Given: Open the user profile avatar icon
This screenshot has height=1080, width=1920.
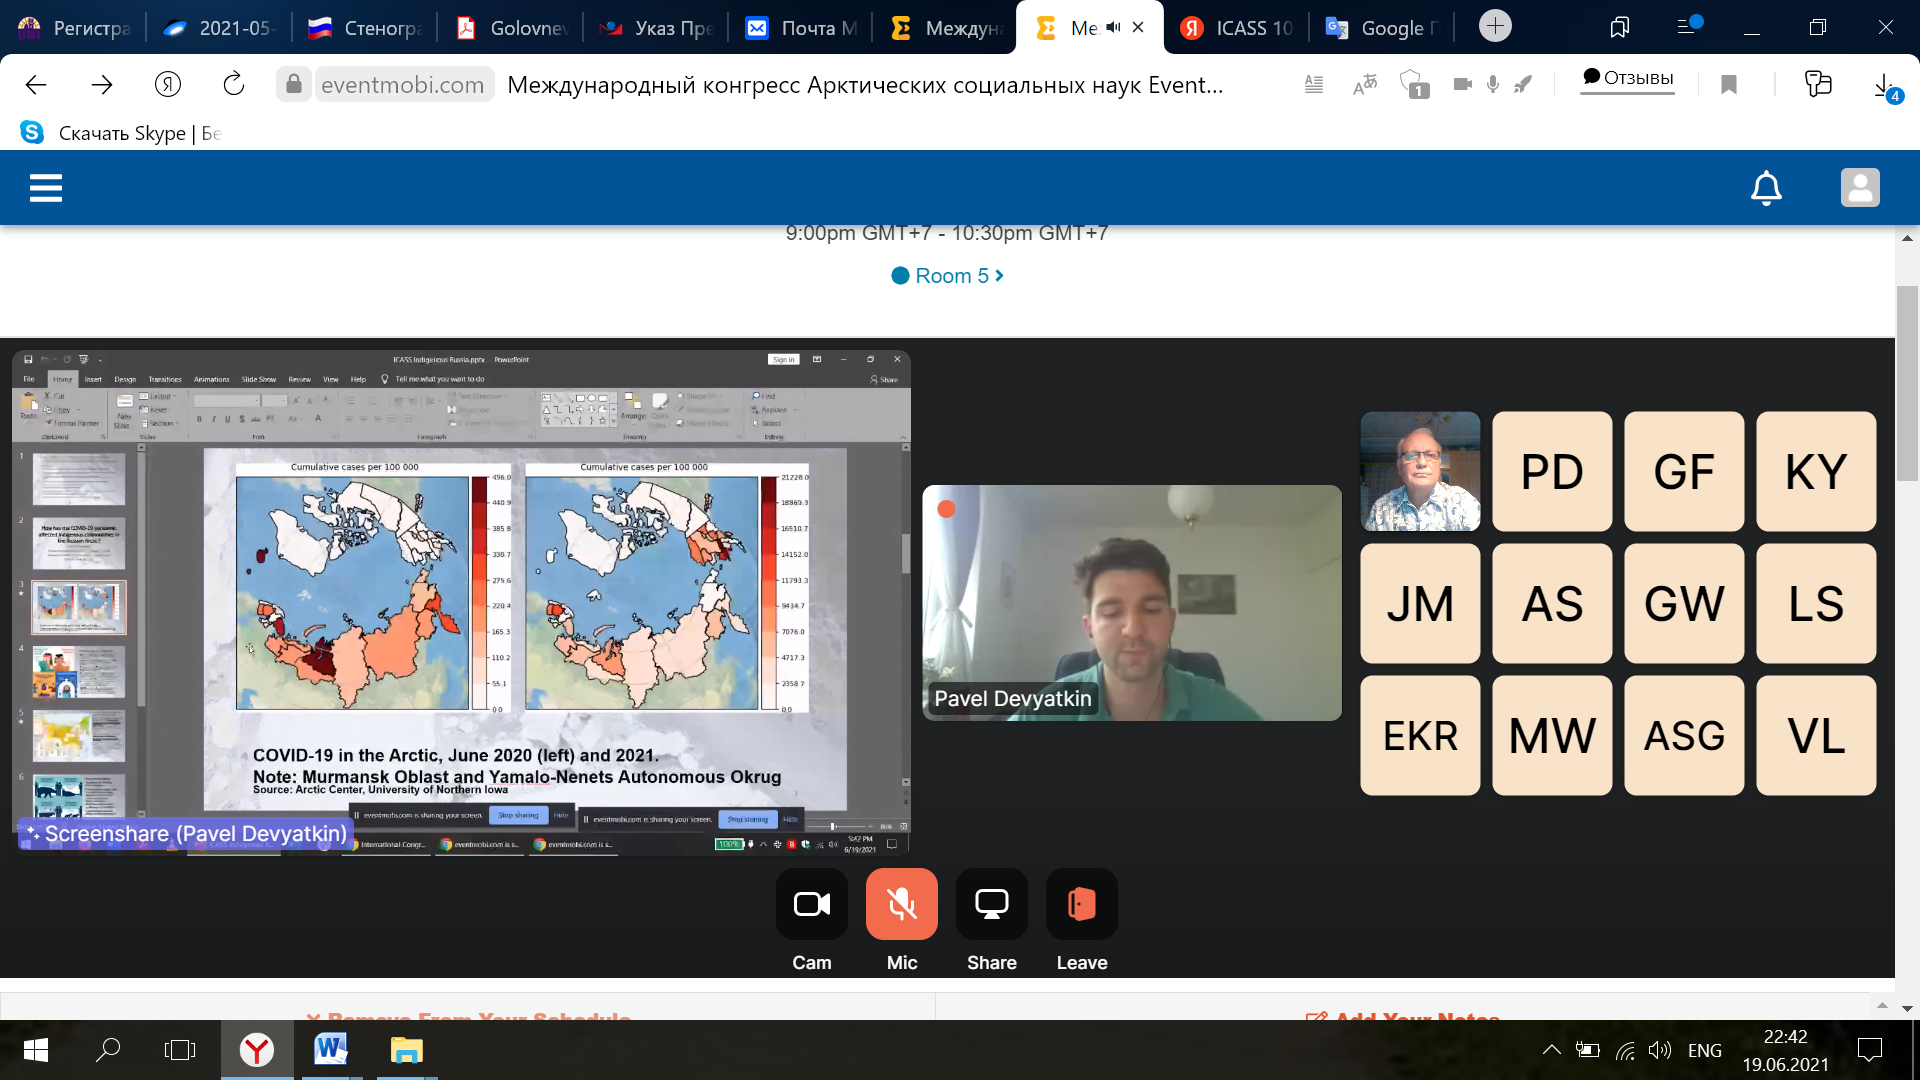Looking at the screenshot, I should pos(1860,188).
